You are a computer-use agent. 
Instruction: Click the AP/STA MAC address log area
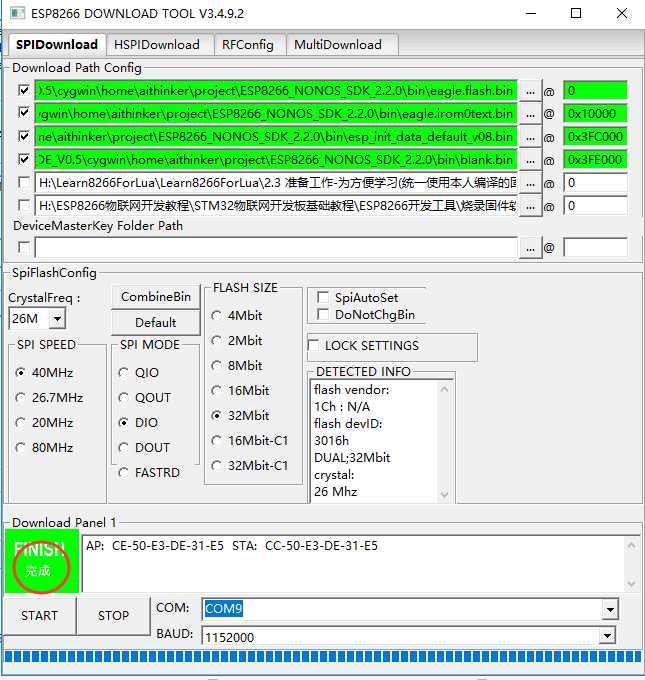point(352,563)
